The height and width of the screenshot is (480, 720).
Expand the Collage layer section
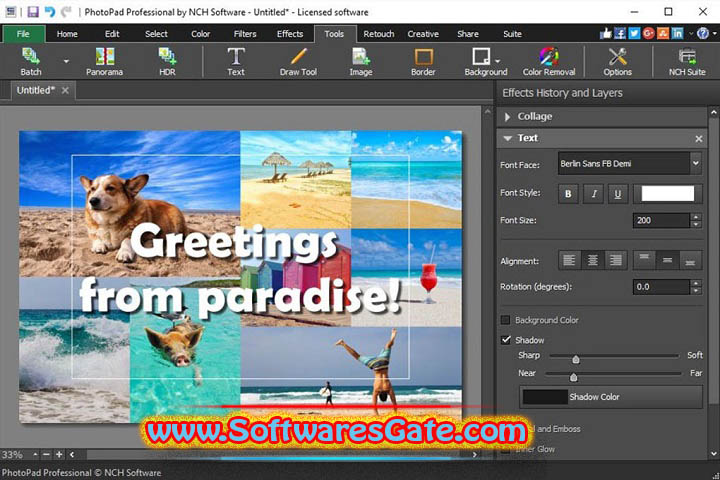[507, 117]
